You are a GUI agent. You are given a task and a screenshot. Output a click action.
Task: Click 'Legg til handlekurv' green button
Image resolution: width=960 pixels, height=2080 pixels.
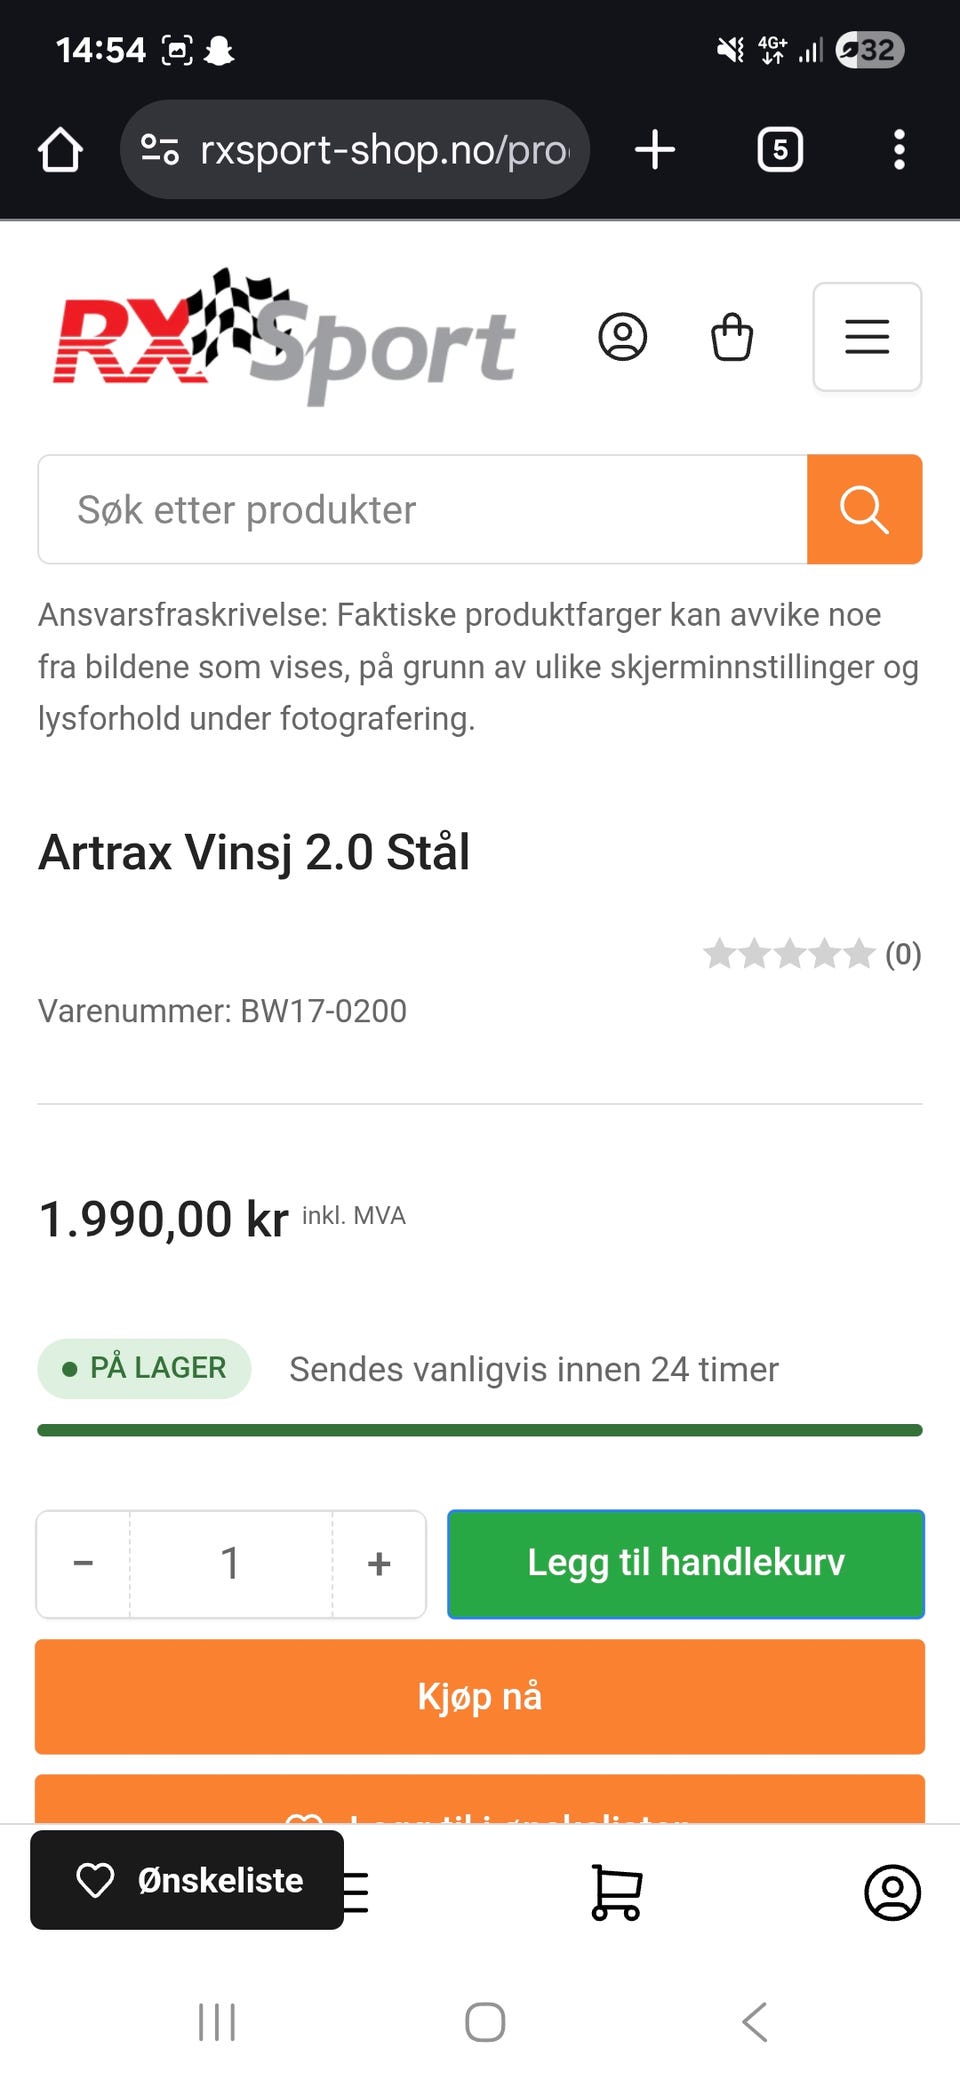click(x=686, y=1564)
